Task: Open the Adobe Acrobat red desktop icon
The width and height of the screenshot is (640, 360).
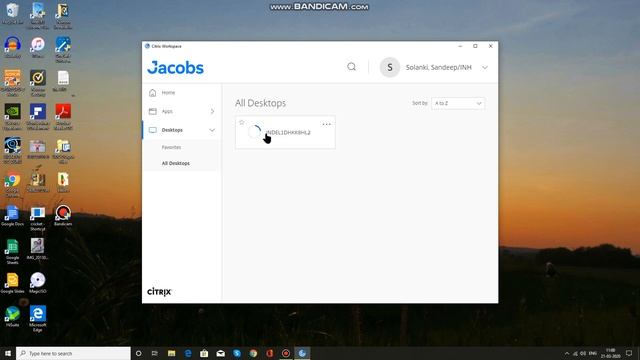Action: (x=63, y=116)
